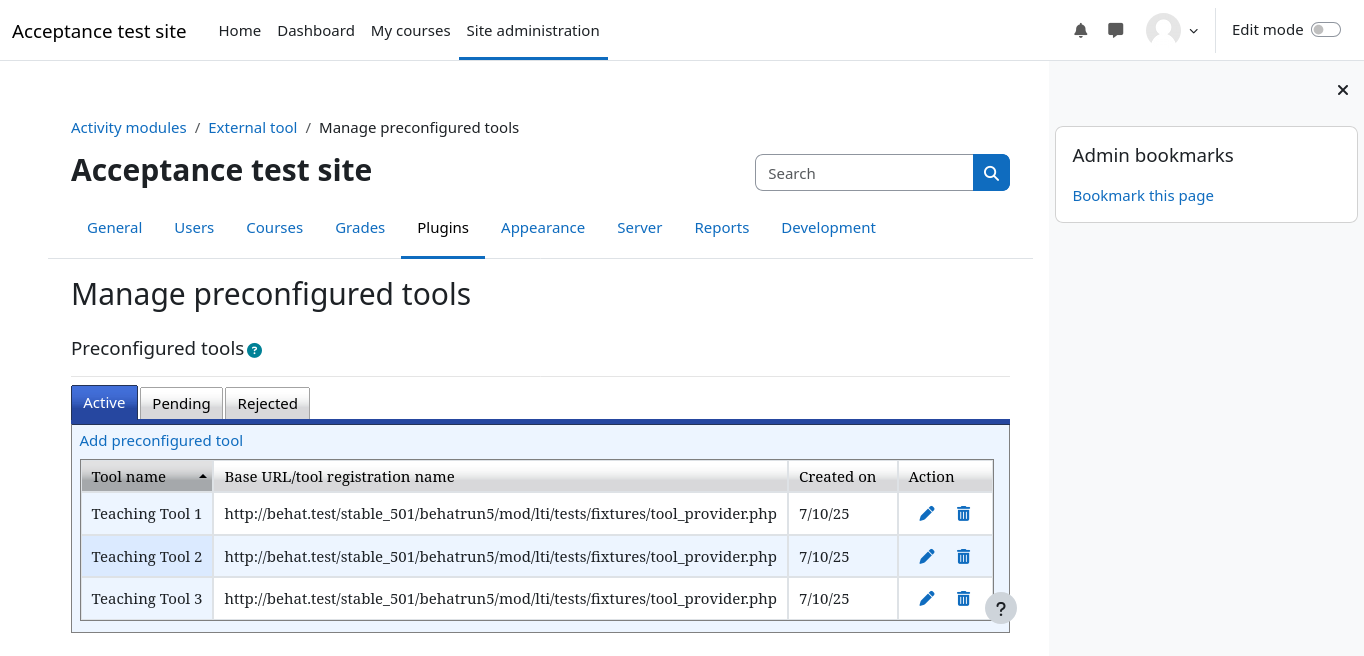This screenshot has height=656, width=1364.
Task: Open notifications bell icon
Action: 1080,31
